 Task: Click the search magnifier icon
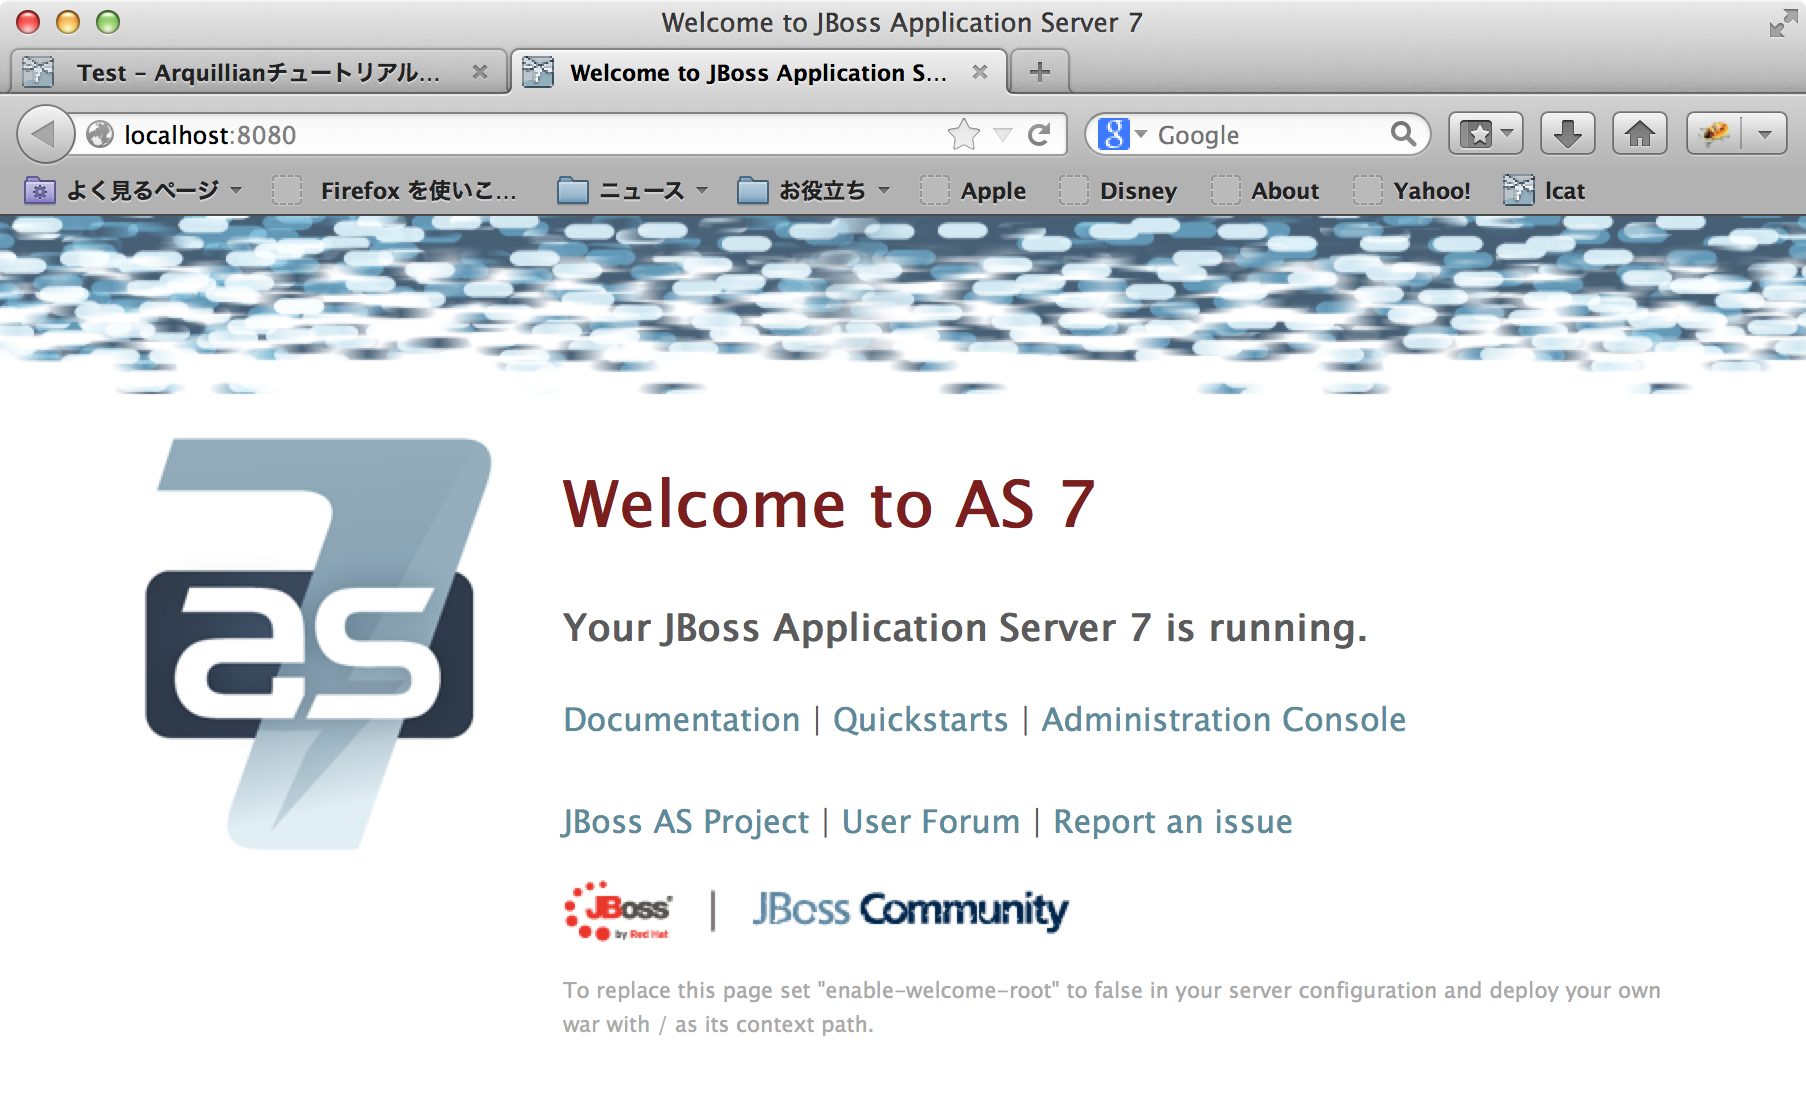(1403, 133)
